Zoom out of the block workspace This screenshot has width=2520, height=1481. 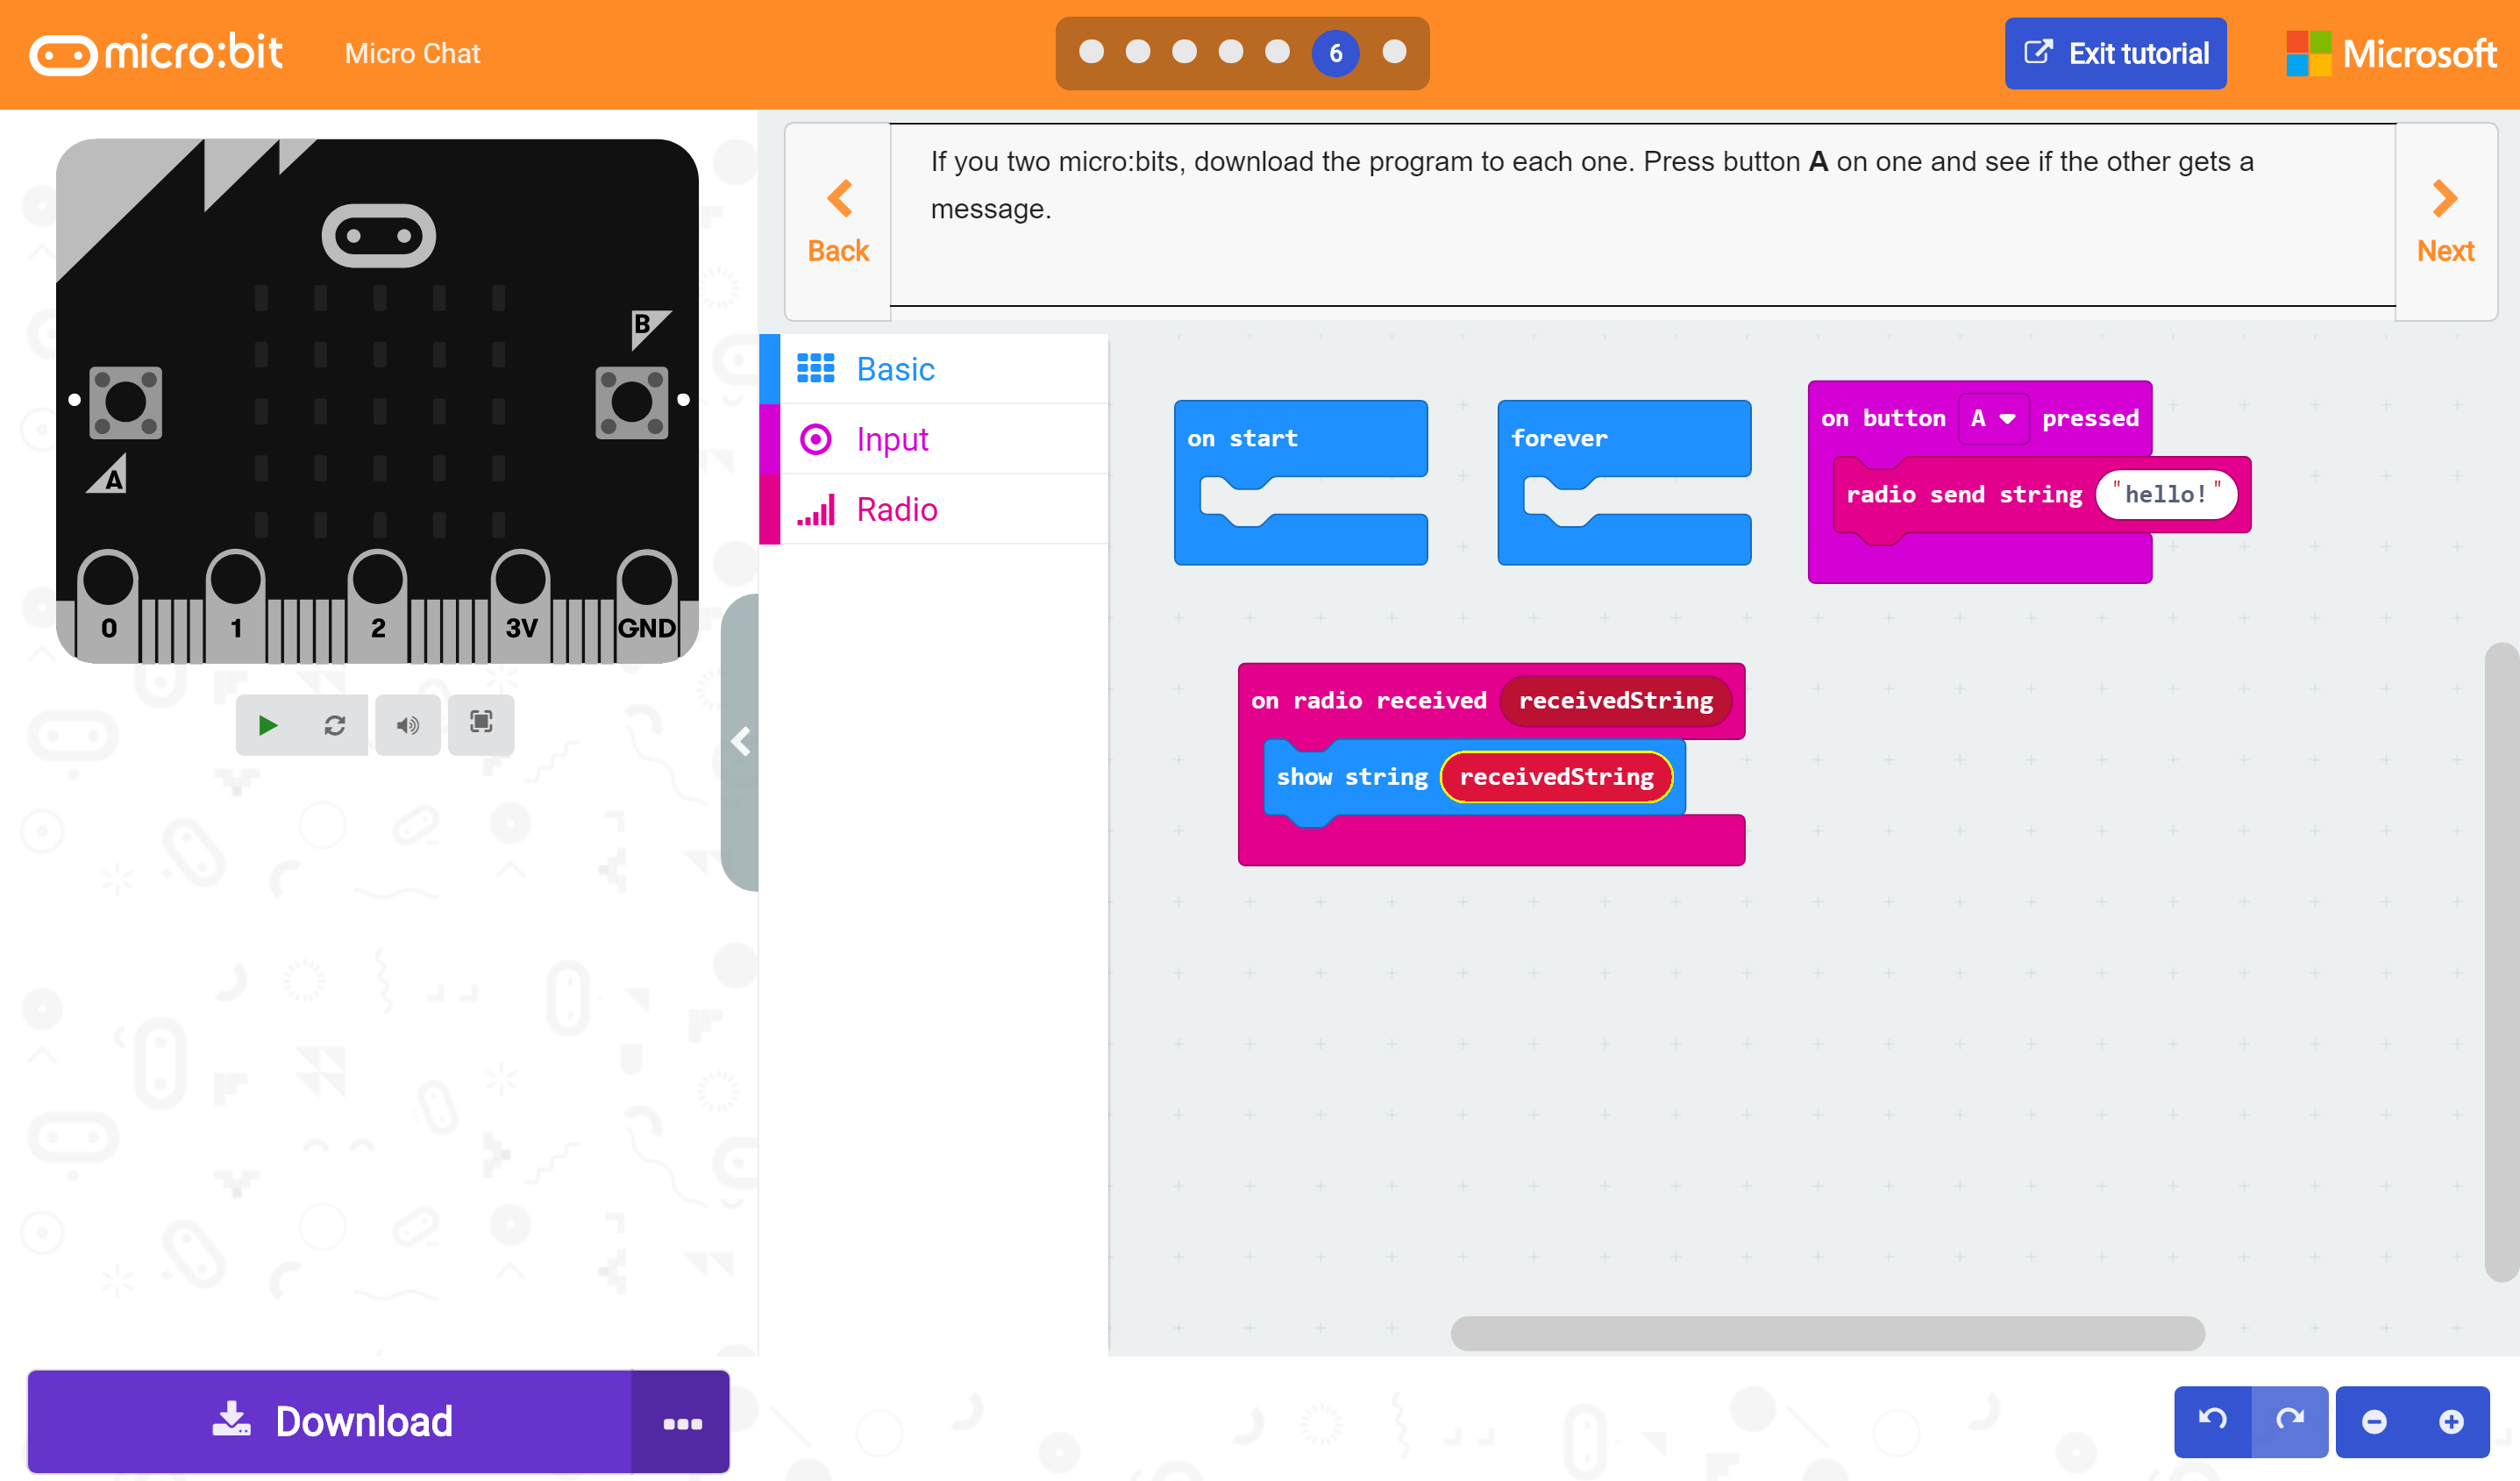coord(2376,1421)
